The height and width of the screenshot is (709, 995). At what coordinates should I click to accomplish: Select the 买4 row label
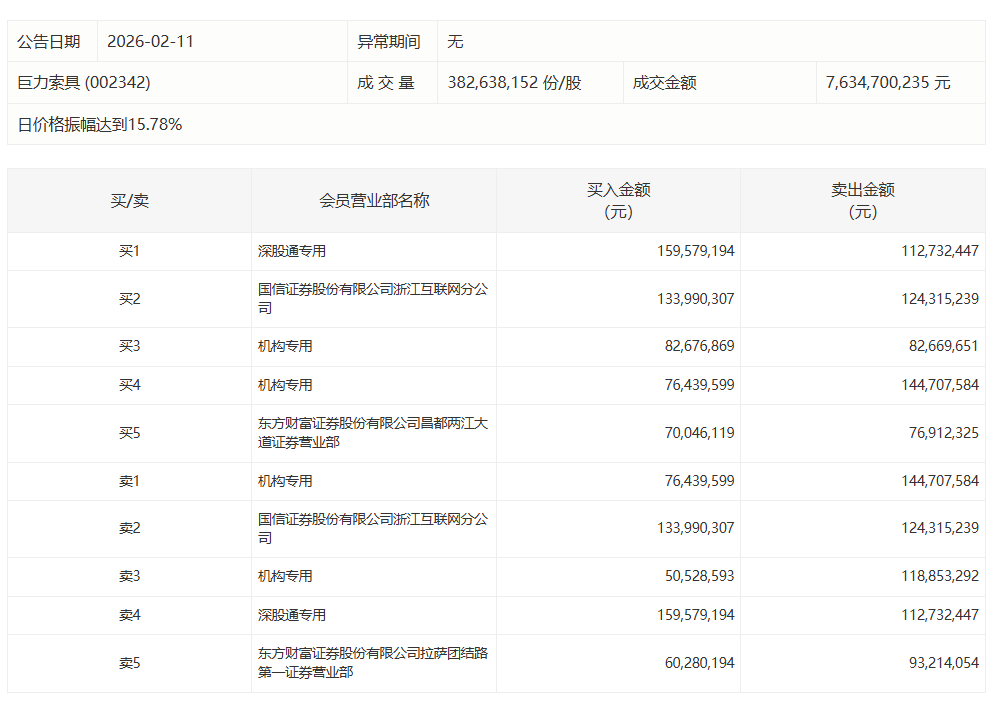(129, 386)
